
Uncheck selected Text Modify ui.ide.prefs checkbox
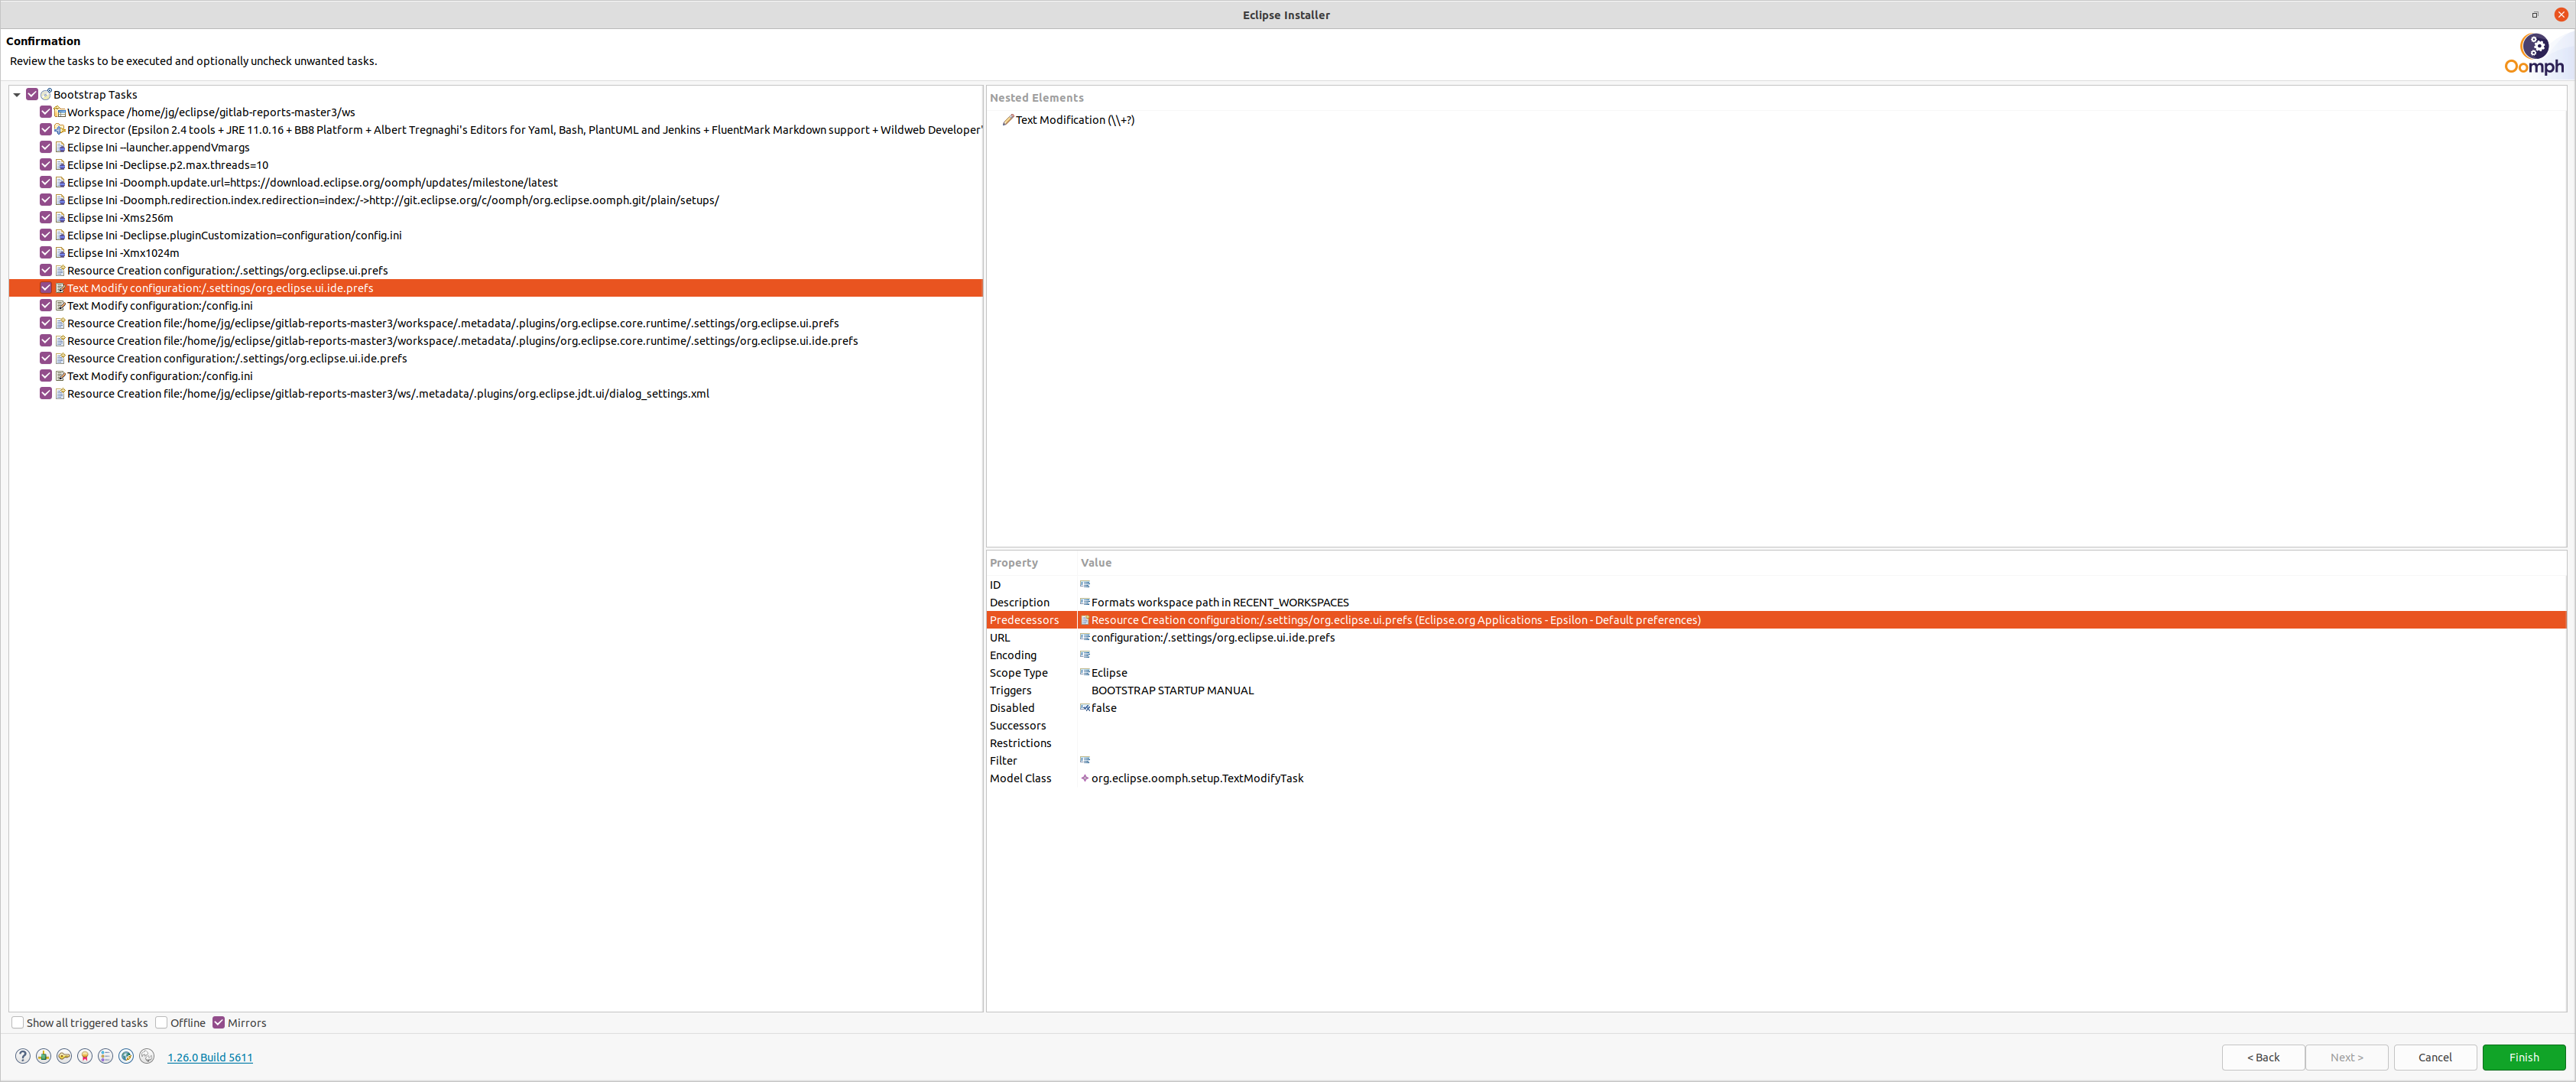coord(46,288)
